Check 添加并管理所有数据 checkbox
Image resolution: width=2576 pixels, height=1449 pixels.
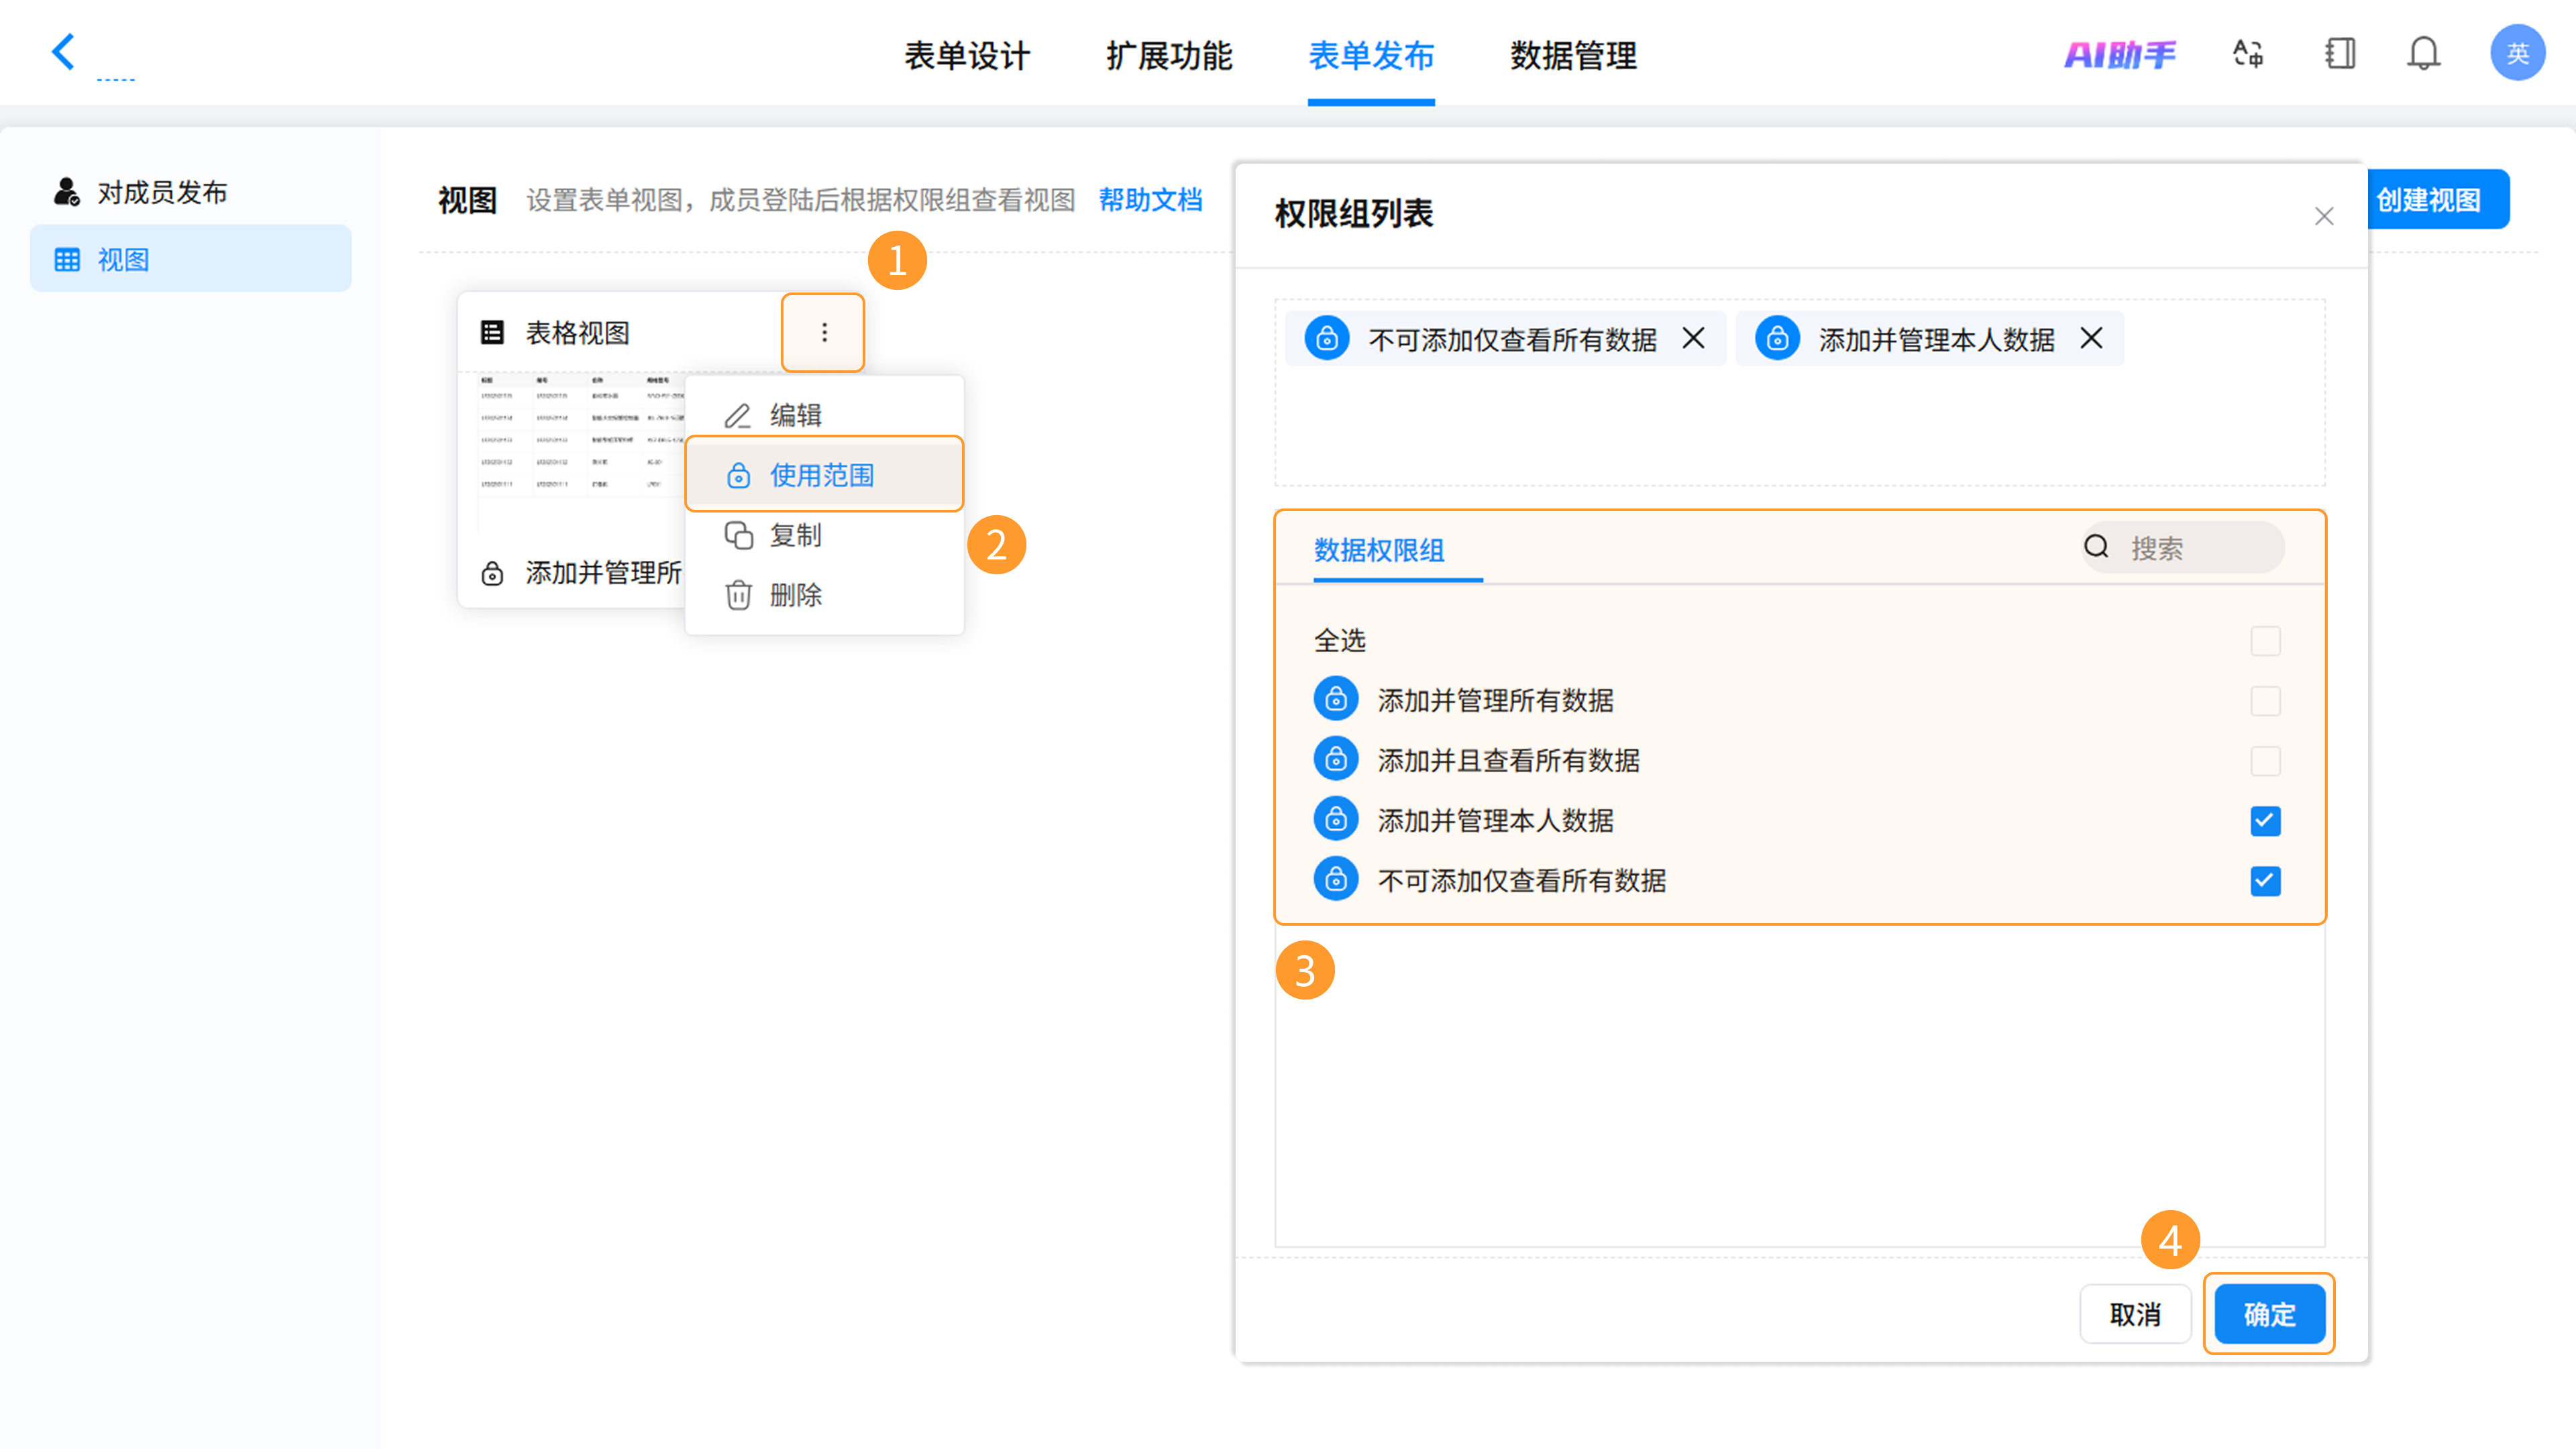[2265, 701]
